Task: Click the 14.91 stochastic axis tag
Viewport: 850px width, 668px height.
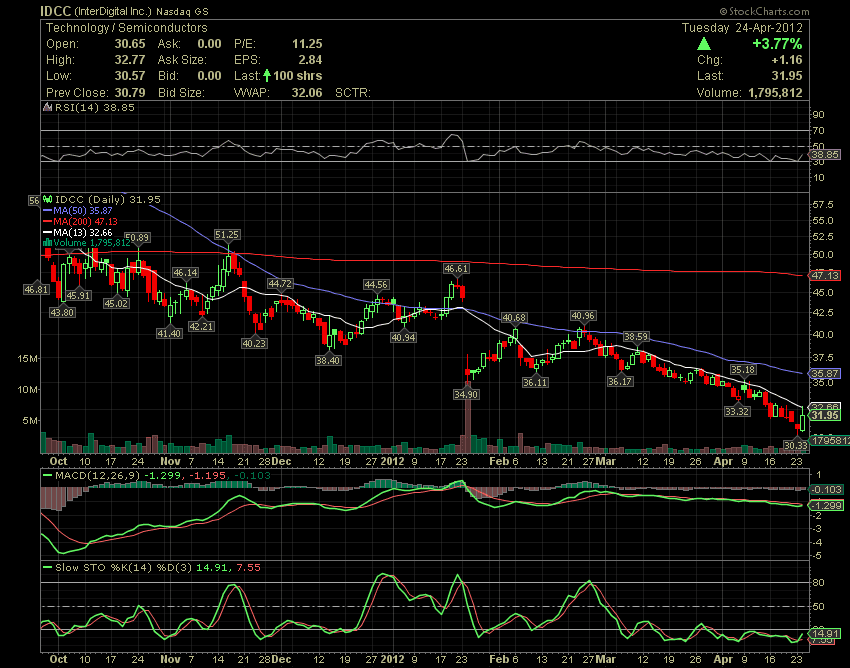Action: tap(825, 633)
